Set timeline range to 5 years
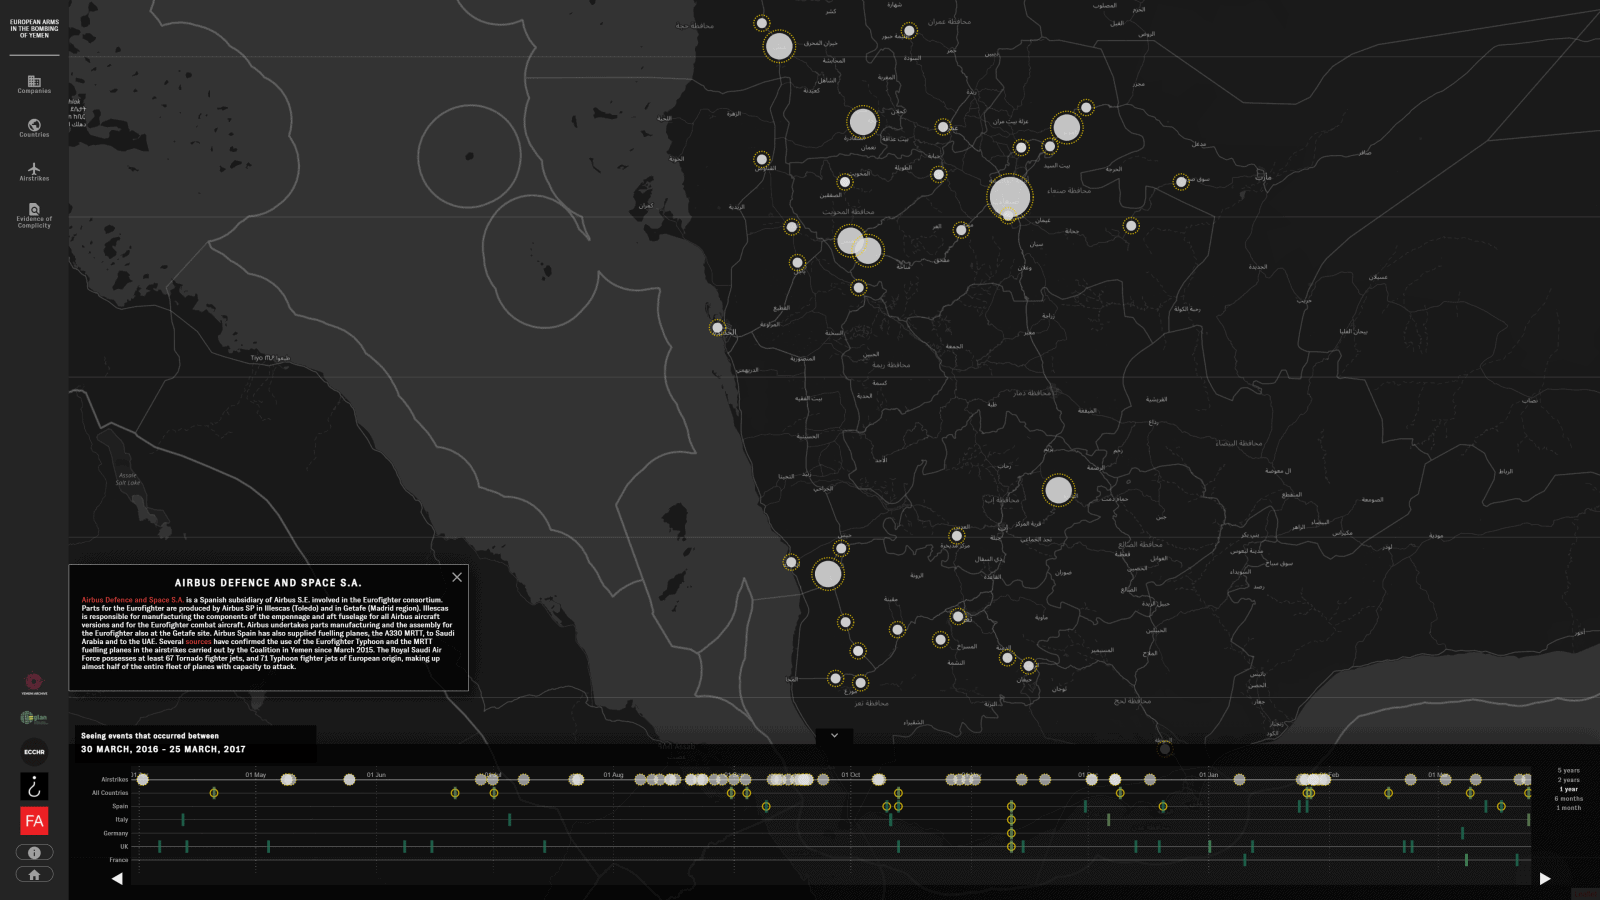Screen dimensions: 1600x900 tap(1569, 771)
